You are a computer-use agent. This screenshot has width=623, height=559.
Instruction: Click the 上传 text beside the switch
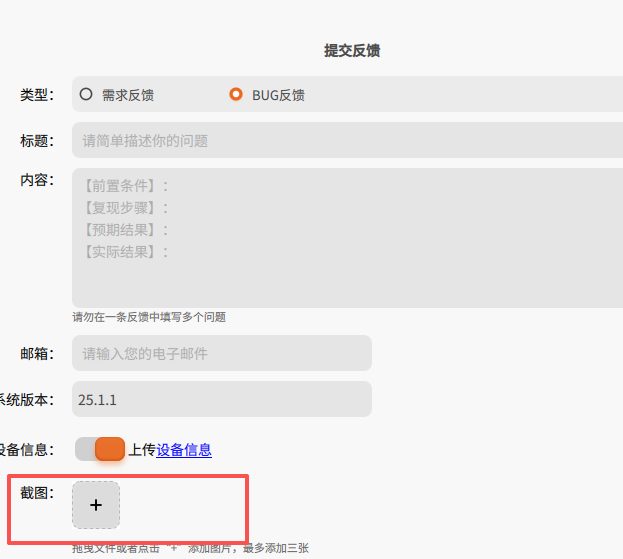(x=142, y=450)
